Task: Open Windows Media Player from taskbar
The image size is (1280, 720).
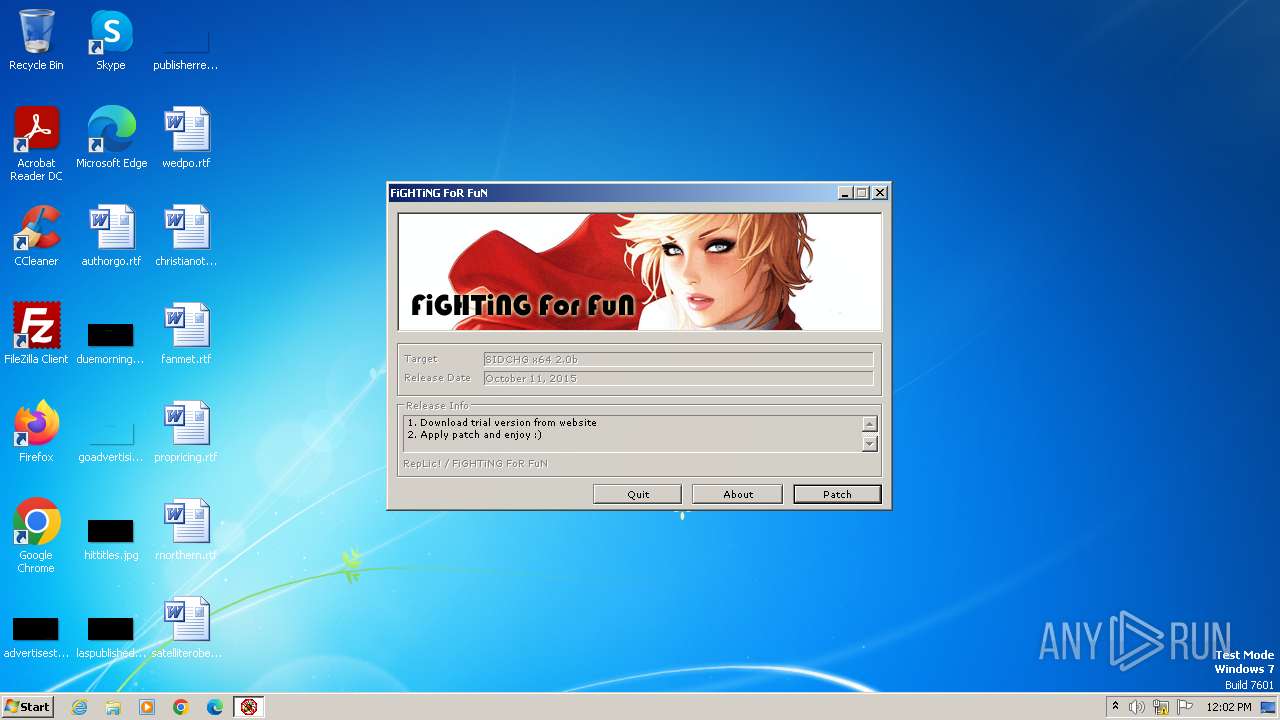Action: pyautogui.click(x=147, y=707)
